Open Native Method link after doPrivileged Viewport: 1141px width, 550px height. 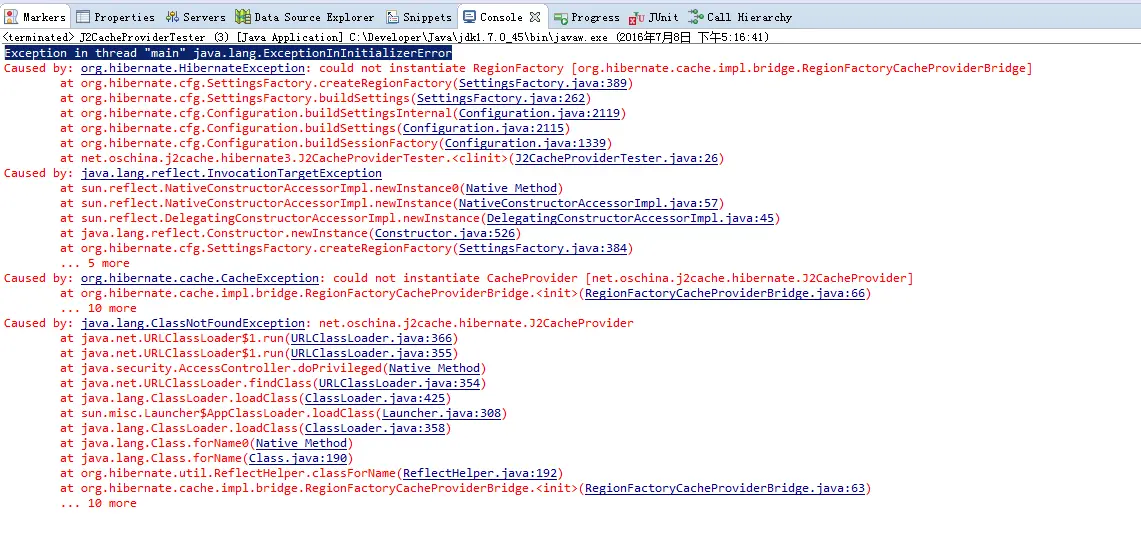(434, 368)
